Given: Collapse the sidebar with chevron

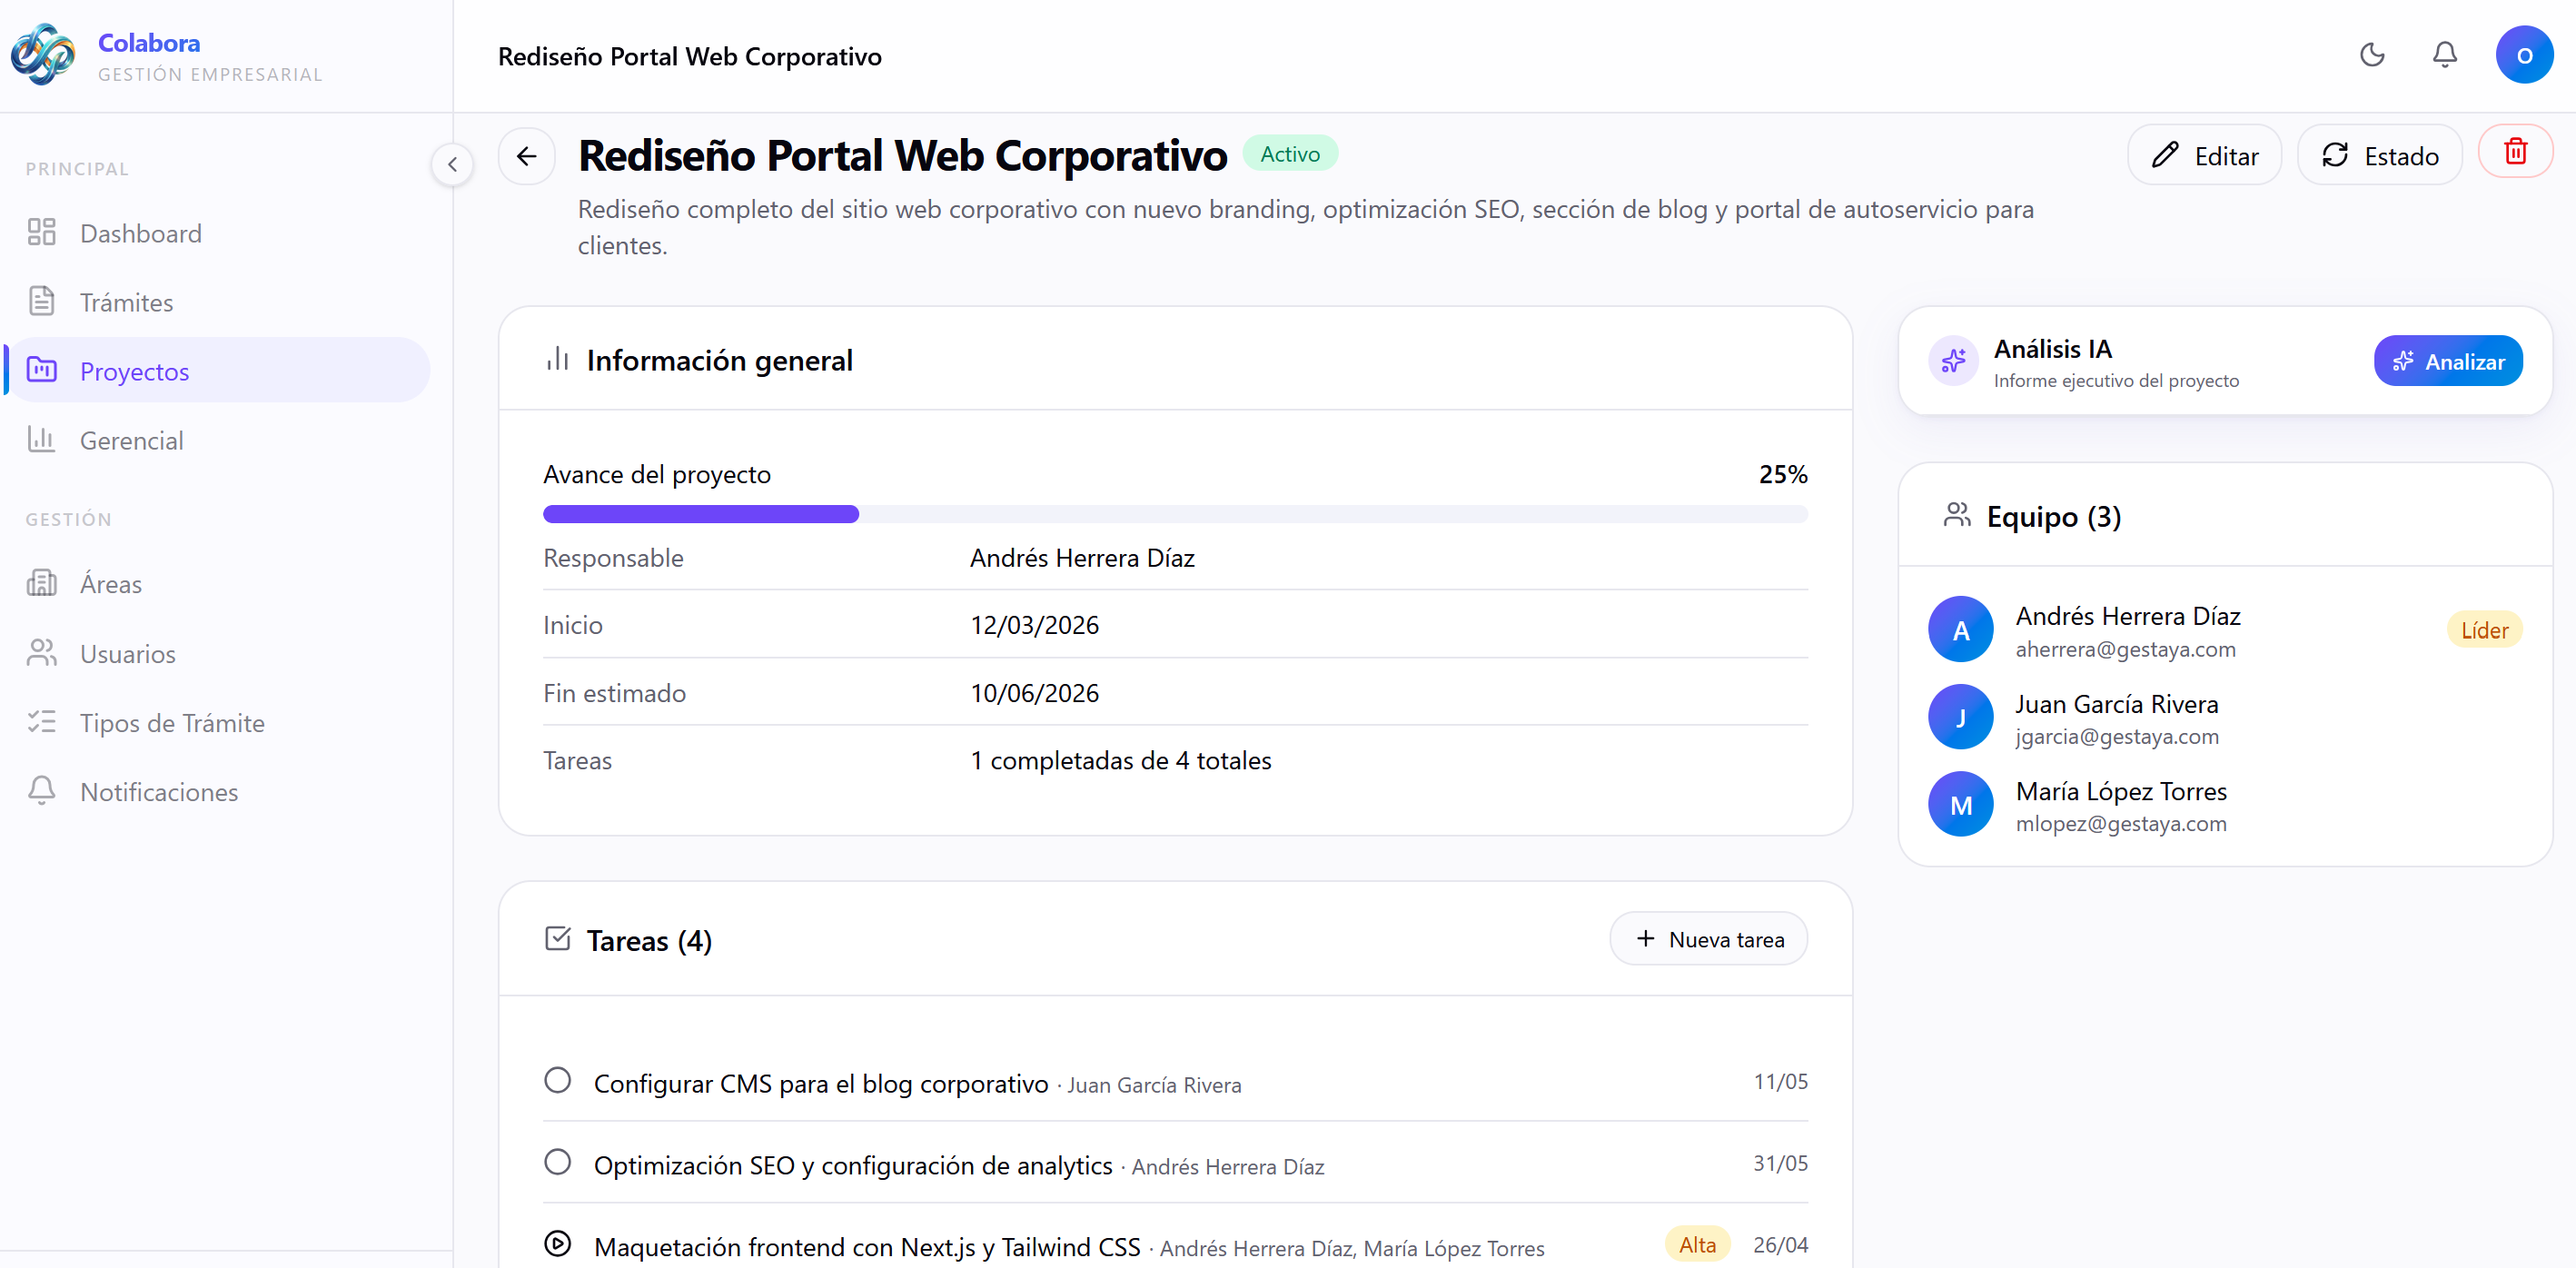Looking at the screenshot, I should [x=452, y=164].
